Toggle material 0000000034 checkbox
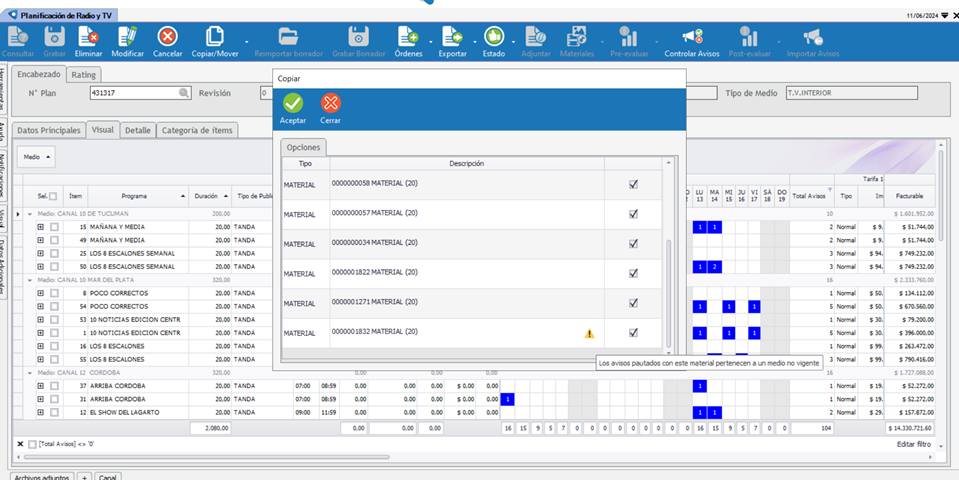 point(634,243)
